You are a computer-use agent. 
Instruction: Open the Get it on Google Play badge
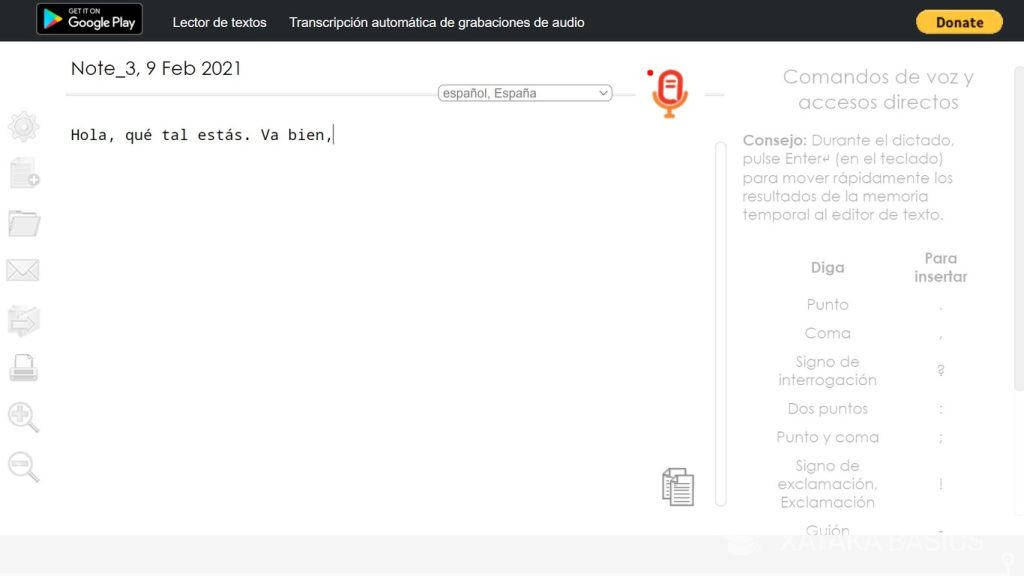pyautogui.click(x=89, y=19)
